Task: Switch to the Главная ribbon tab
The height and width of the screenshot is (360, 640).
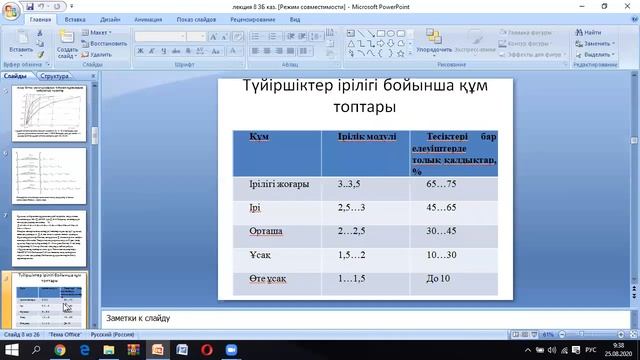Action: tap(40, 20)
